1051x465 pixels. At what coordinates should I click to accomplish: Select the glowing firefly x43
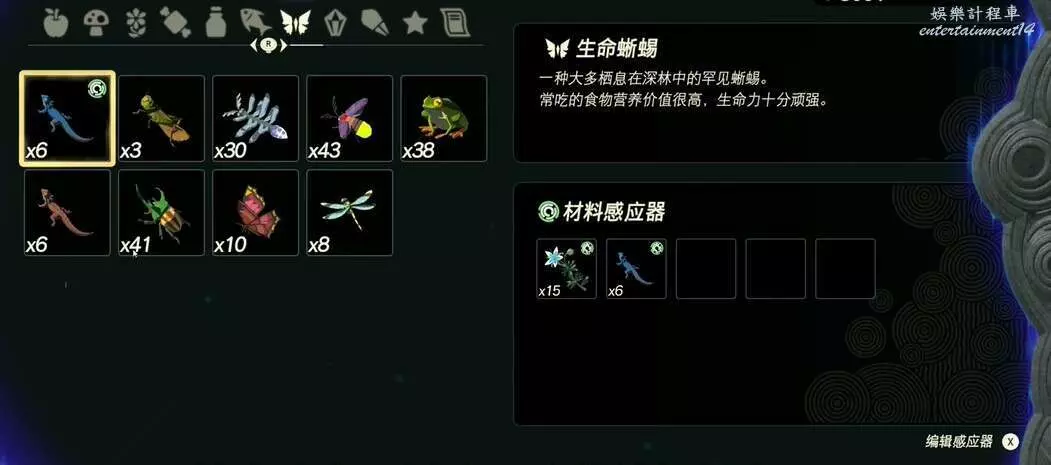coord(349,118)
